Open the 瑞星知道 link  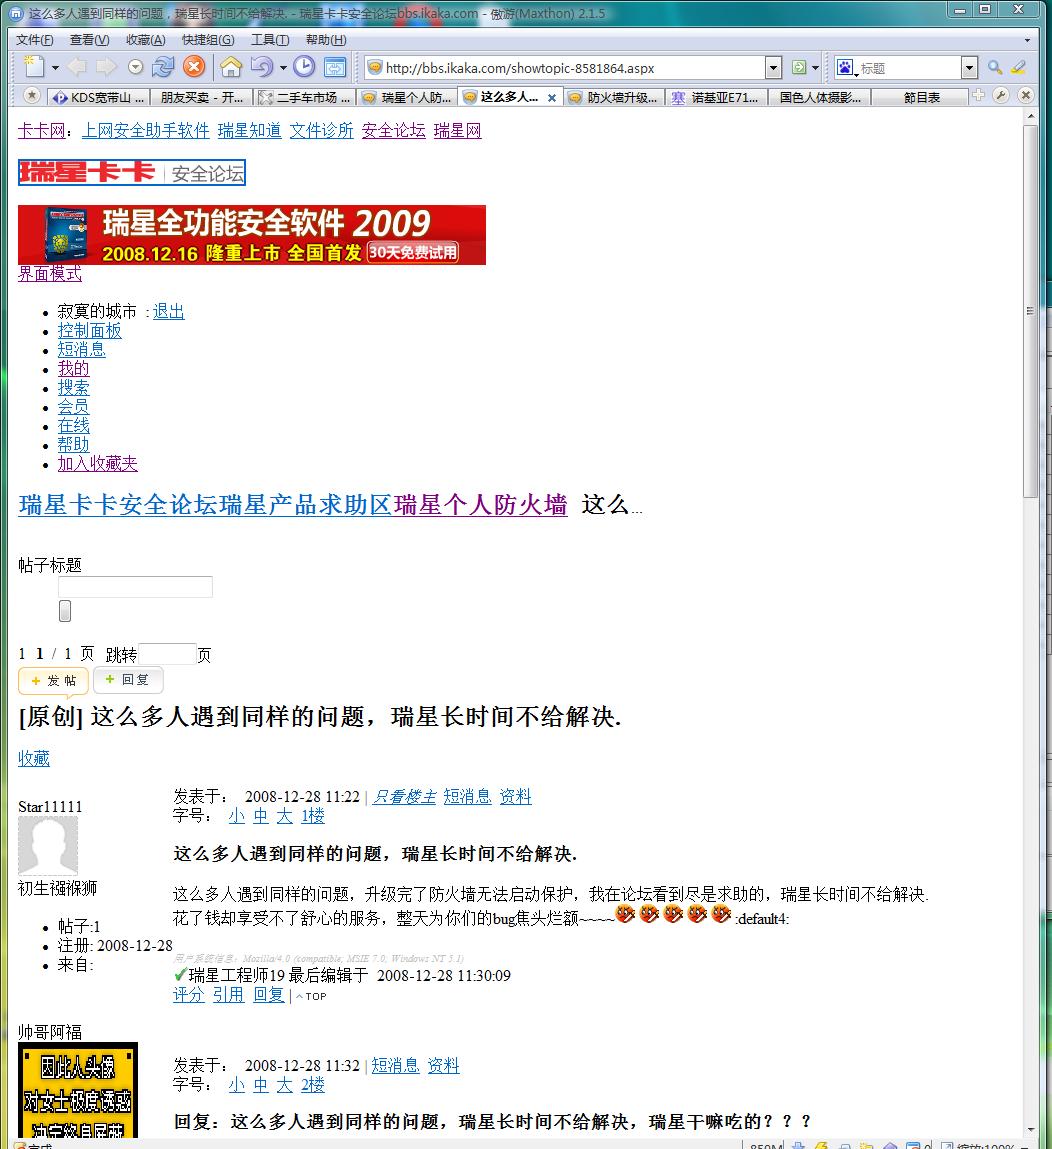[249, 130]
